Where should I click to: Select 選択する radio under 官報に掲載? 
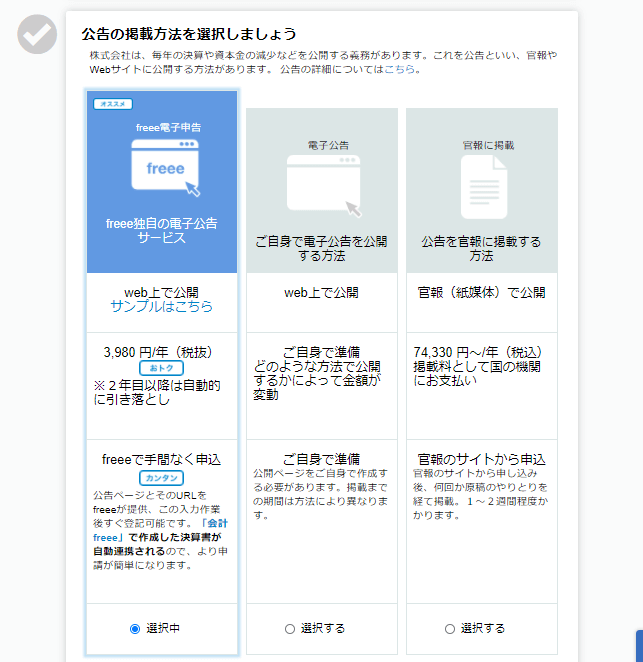450,629
